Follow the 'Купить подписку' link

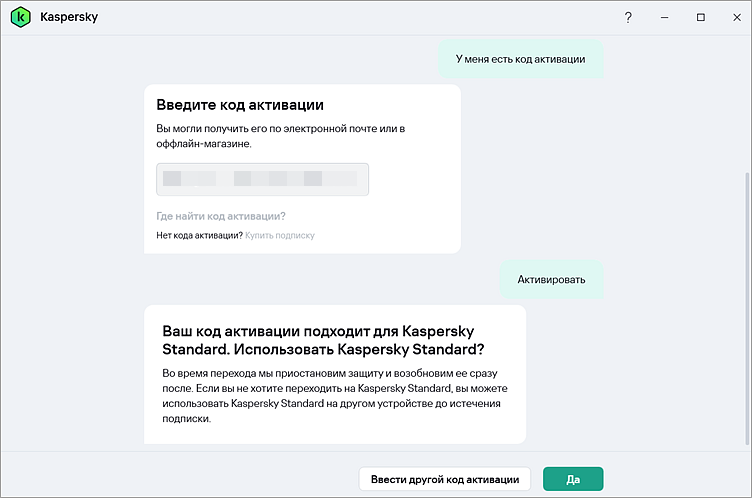click(280, 236)
